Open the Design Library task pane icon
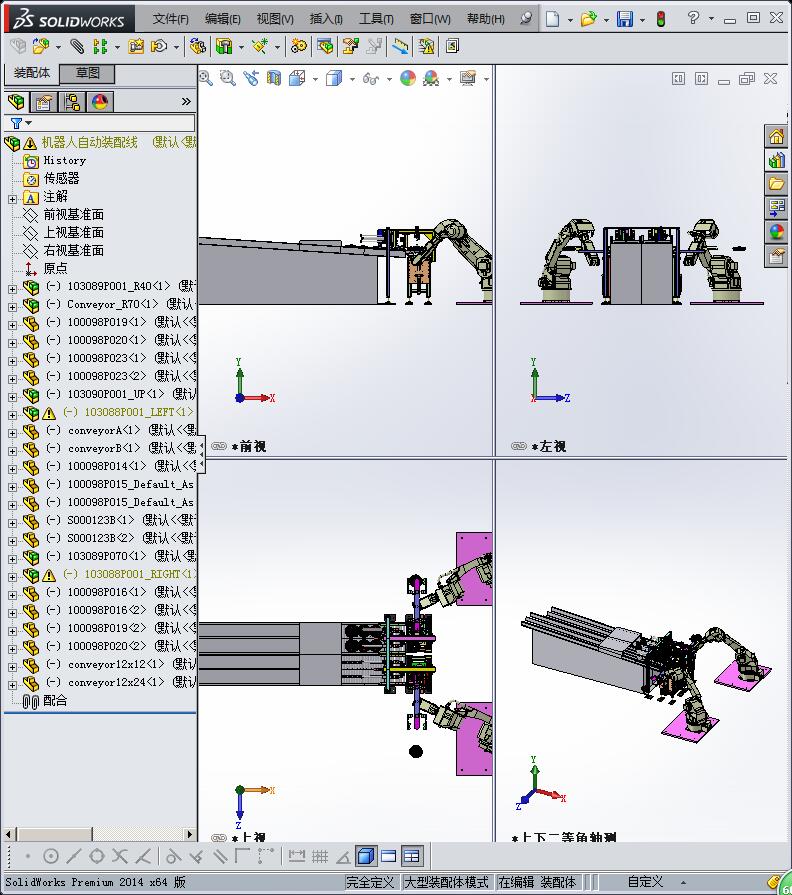The height and width of the screenshot is (895, 792). click(776, 160)
